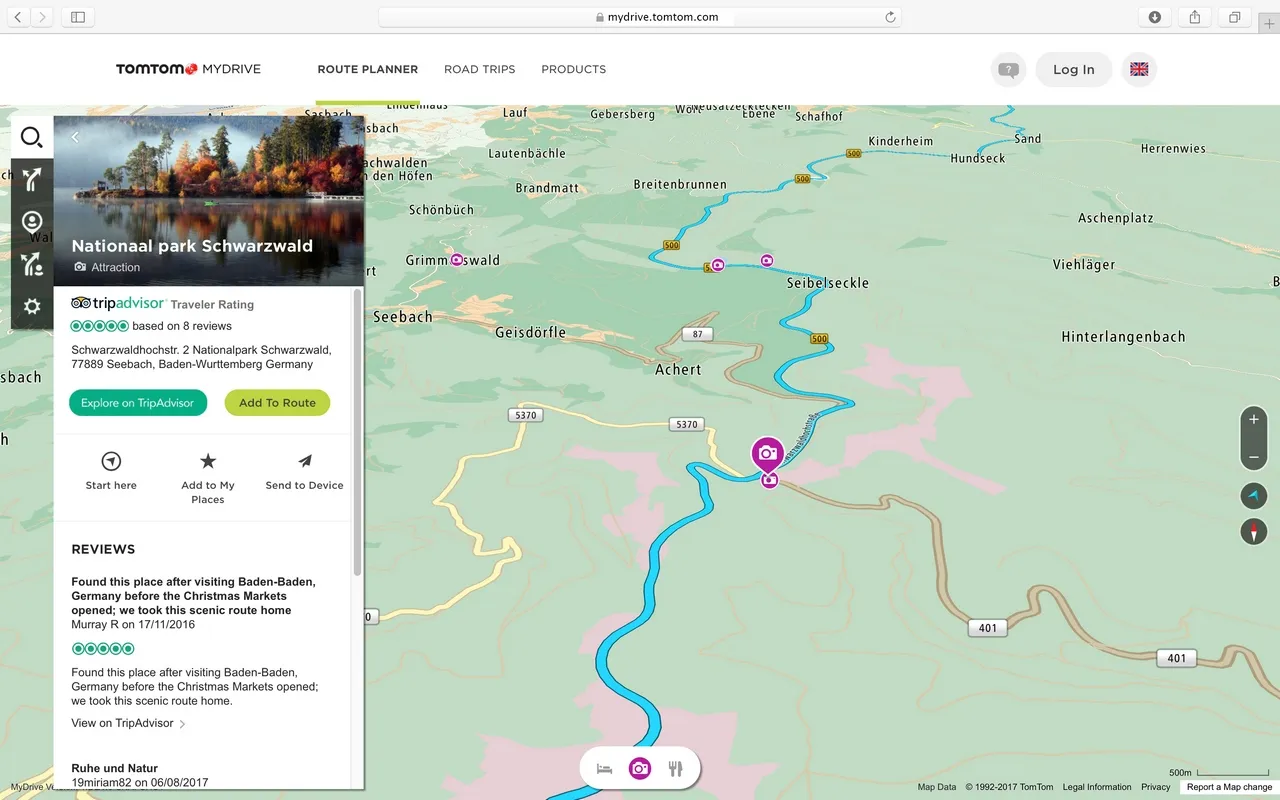The width and height of the screenshot is (1280, 800).
Task: Click the map compass orientation control
Action: (x=1253, y=531)
